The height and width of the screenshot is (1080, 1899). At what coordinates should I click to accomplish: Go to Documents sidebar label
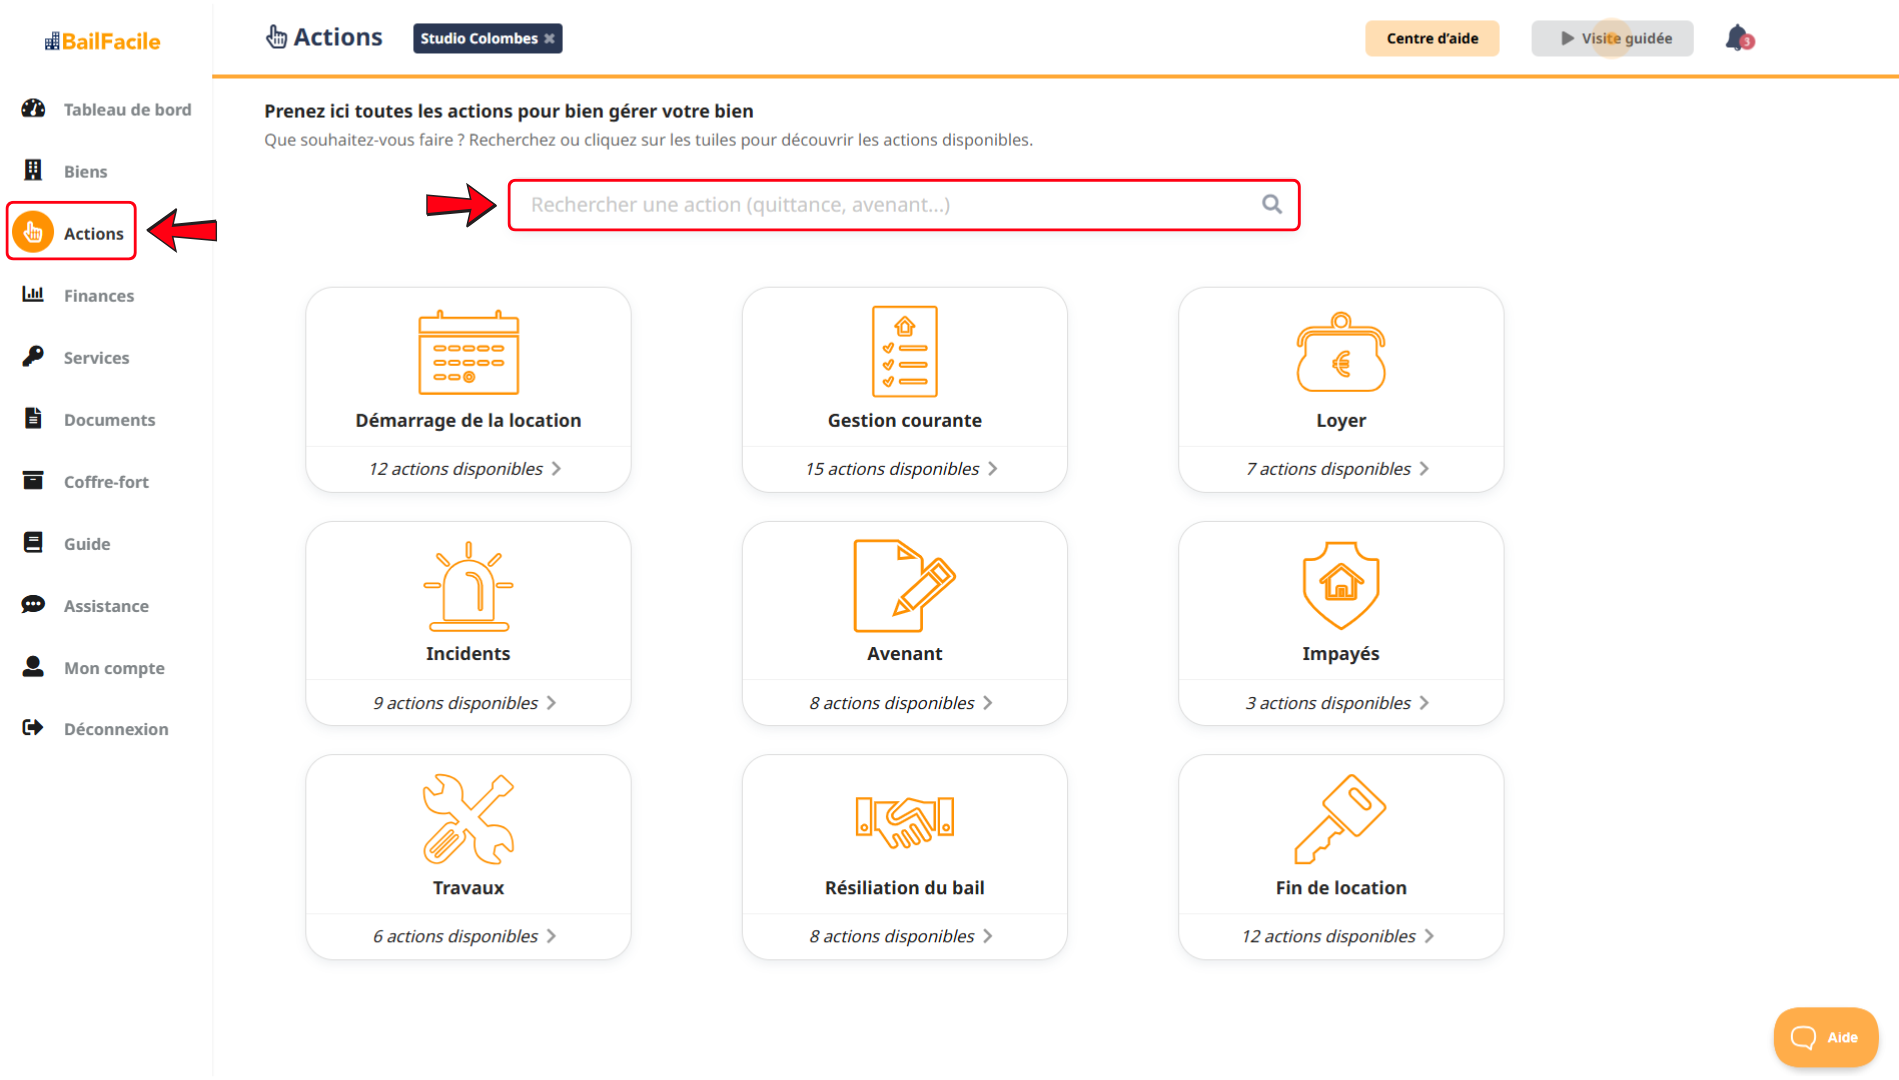(110, 420)
